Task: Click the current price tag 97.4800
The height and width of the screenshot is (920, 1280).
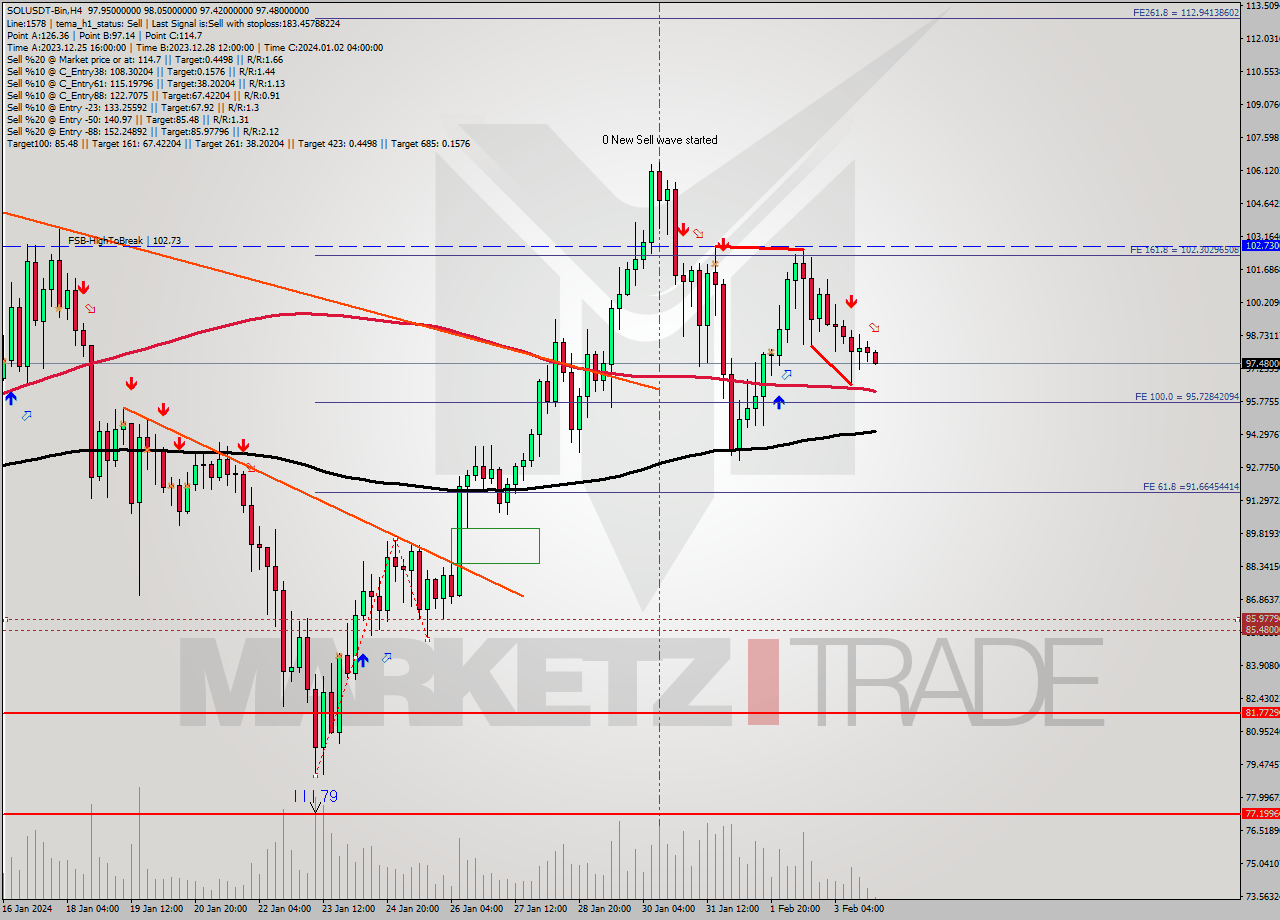Action: click(x=1260, y=363)
